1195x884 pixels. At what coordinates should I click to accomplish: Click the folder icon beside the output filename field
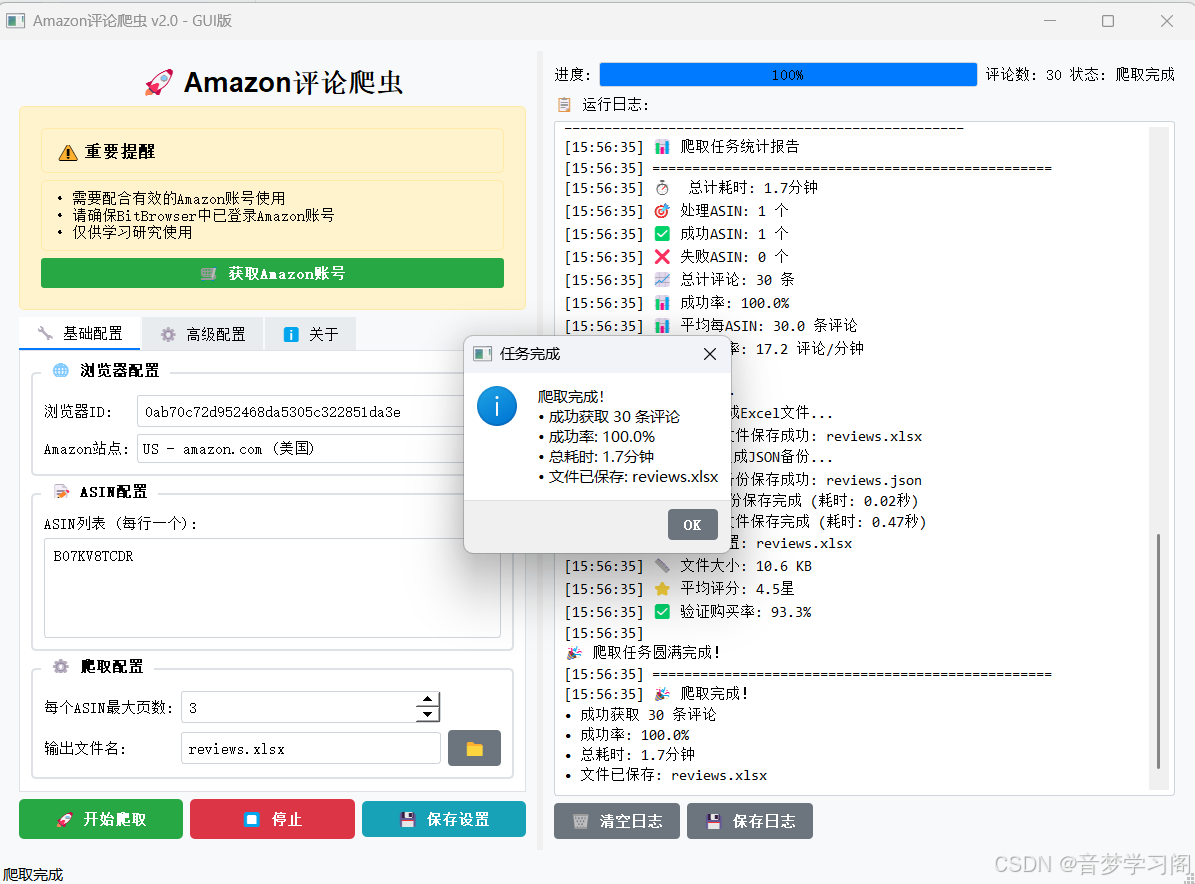coord(474,747)
